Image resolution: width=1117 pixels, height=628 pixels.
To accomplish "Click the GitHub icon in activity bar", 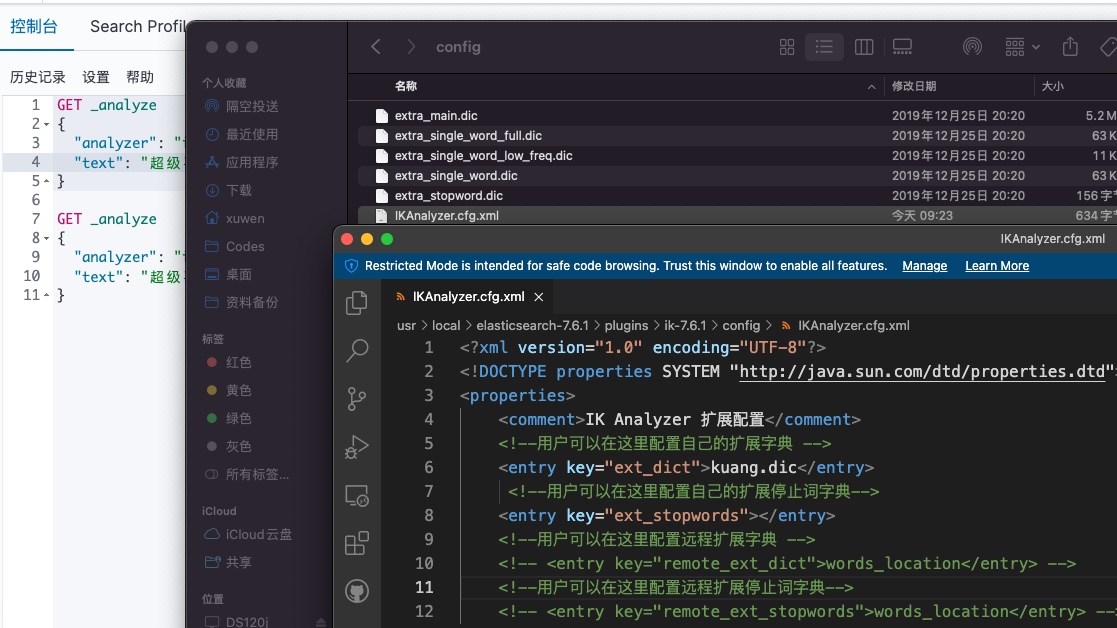I will click(357, 591).
